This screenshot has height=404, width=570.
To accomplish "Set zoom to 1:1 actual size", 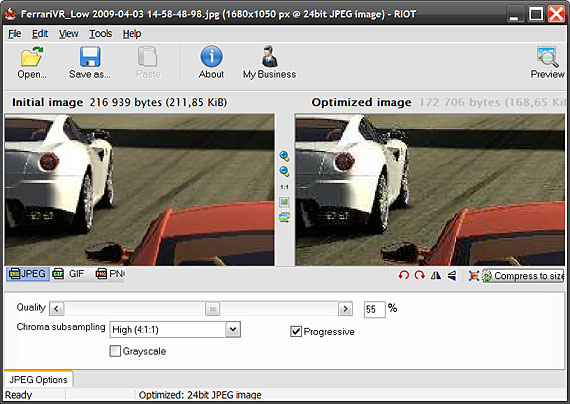I will pos(284,187).
